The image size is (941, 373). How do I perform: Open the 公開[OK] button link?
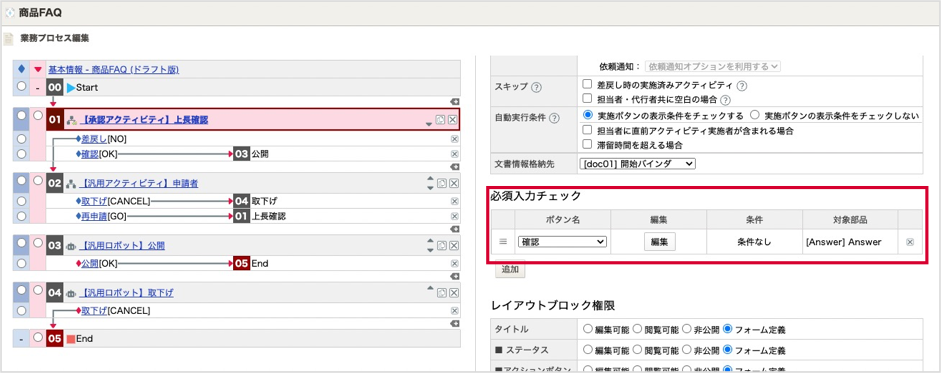click(x=91, y=263)
